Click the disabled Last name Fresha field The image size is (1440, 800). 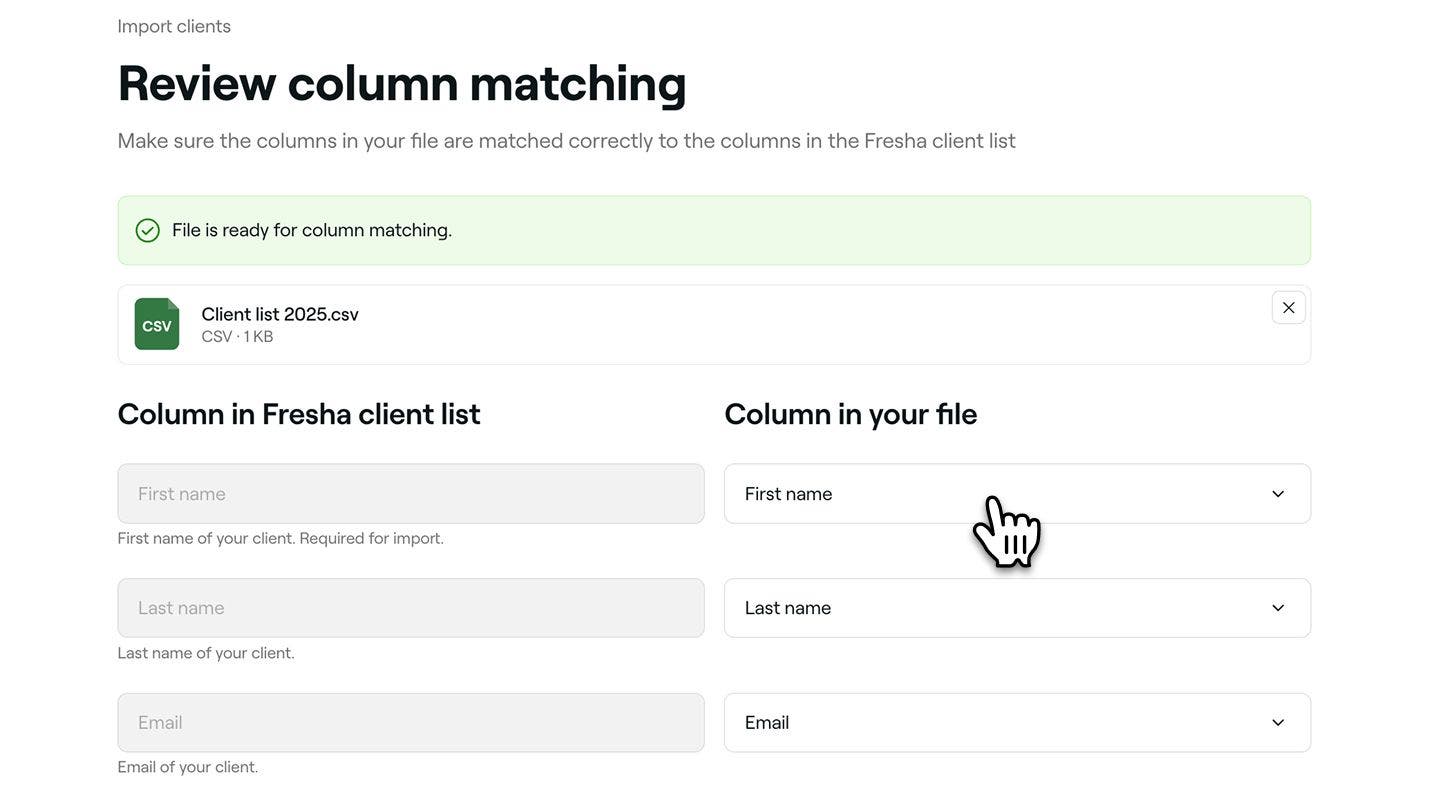point(411,608)
